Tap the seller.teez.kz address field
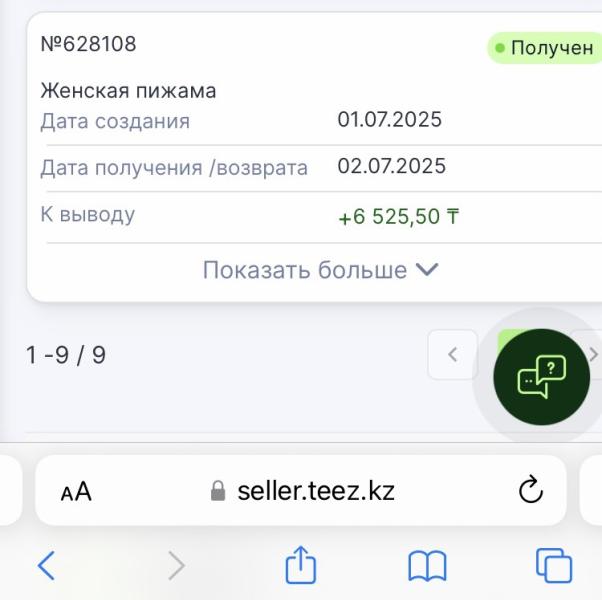The image size is (602, 600). [x=301, y=490]
